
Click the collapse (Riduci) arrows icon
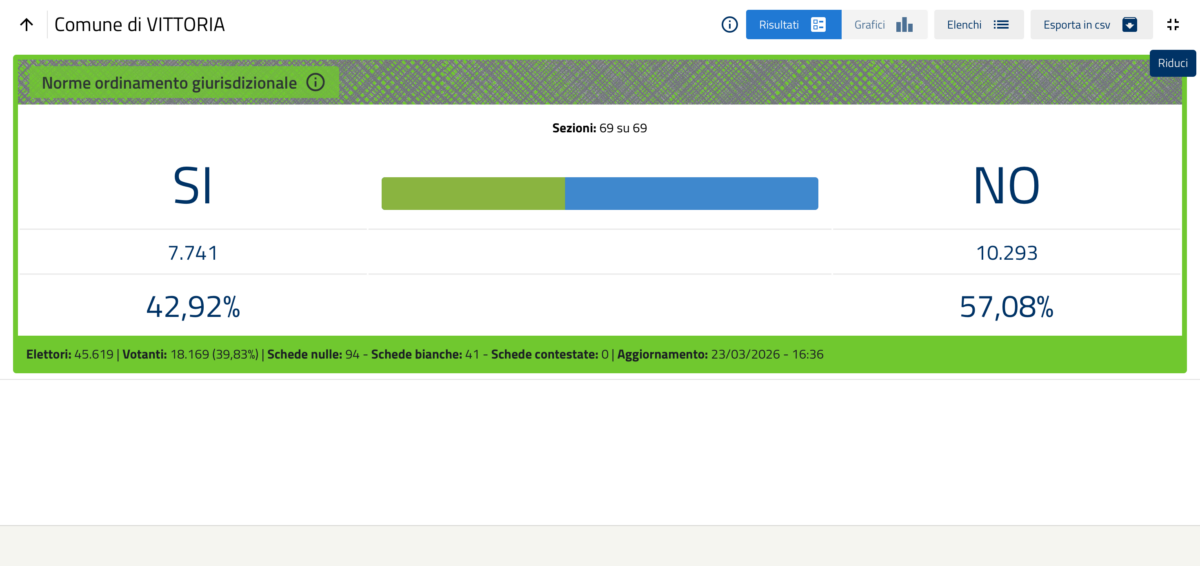(x=1173, y=25)
